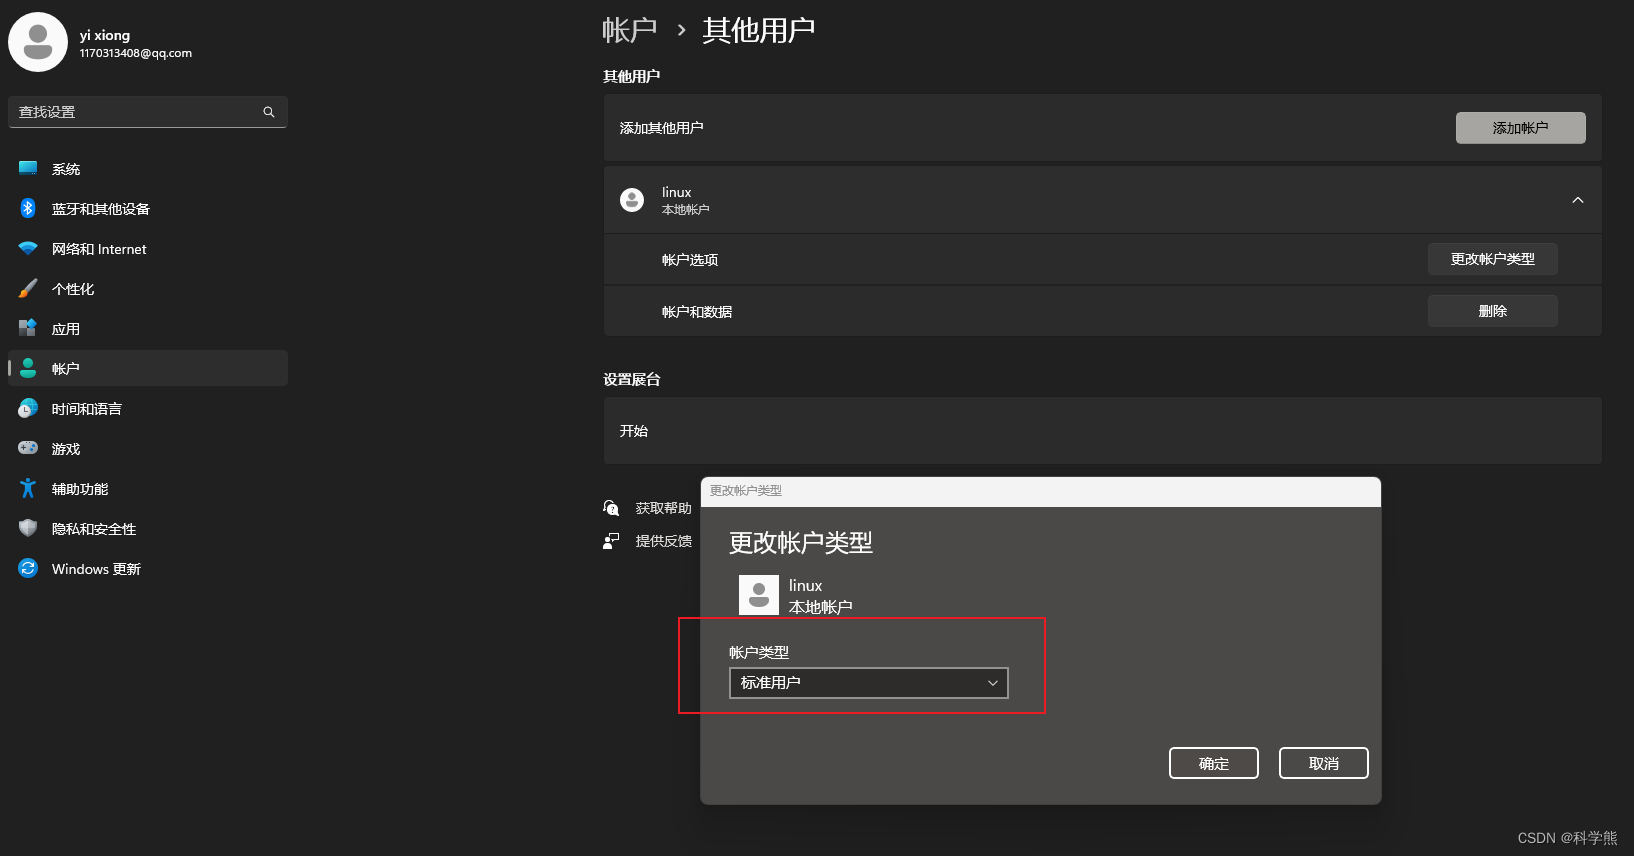
Task: Click the 添加帐户 button
Action: [x=1520, y=128]
